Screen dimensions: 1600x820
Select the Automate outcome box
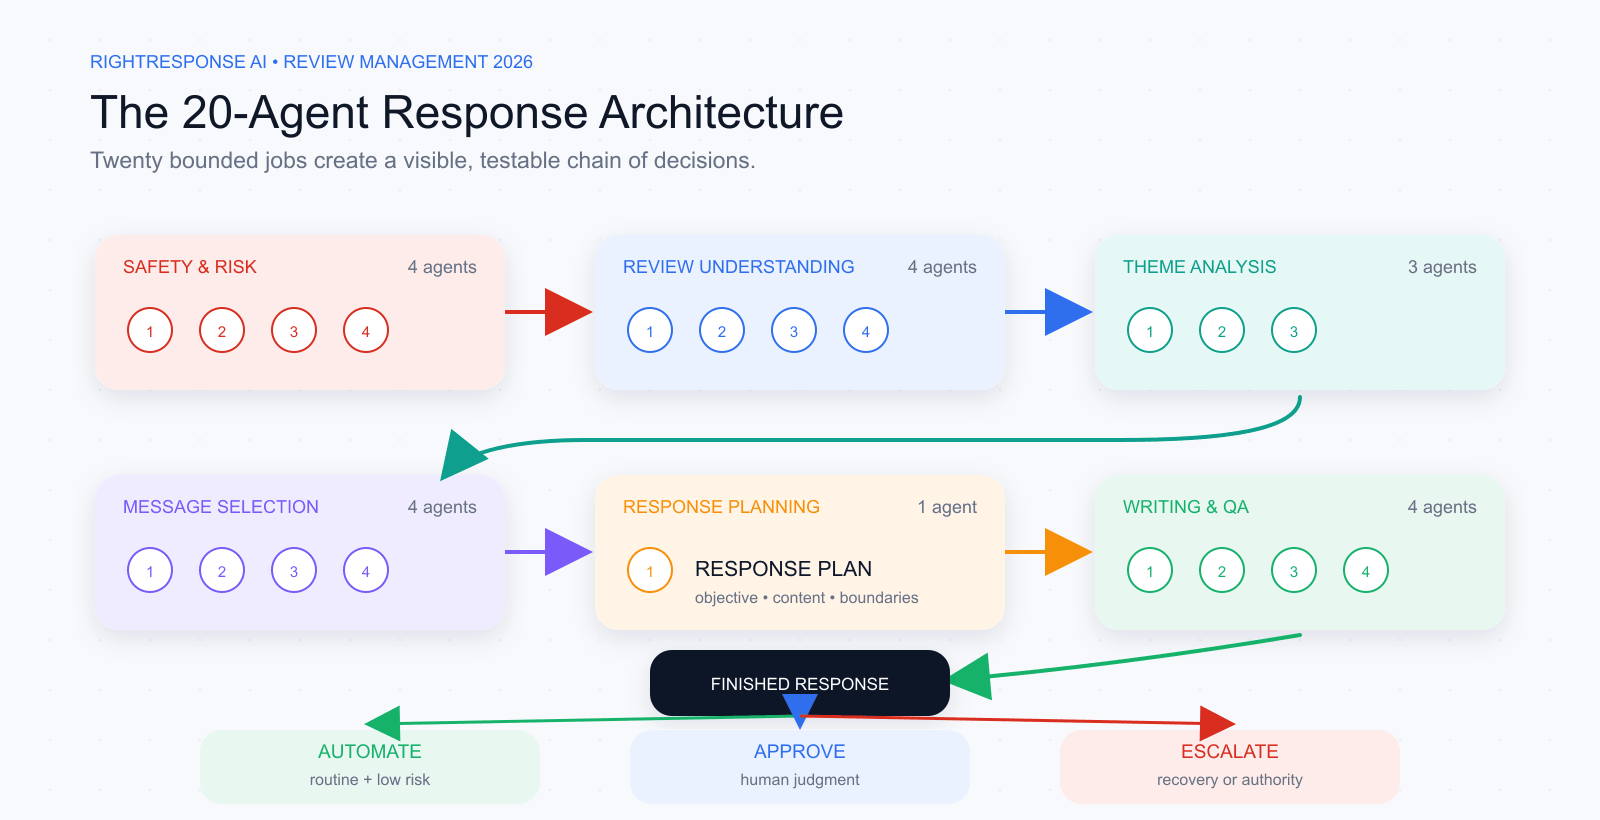click(x=370, y=766)
